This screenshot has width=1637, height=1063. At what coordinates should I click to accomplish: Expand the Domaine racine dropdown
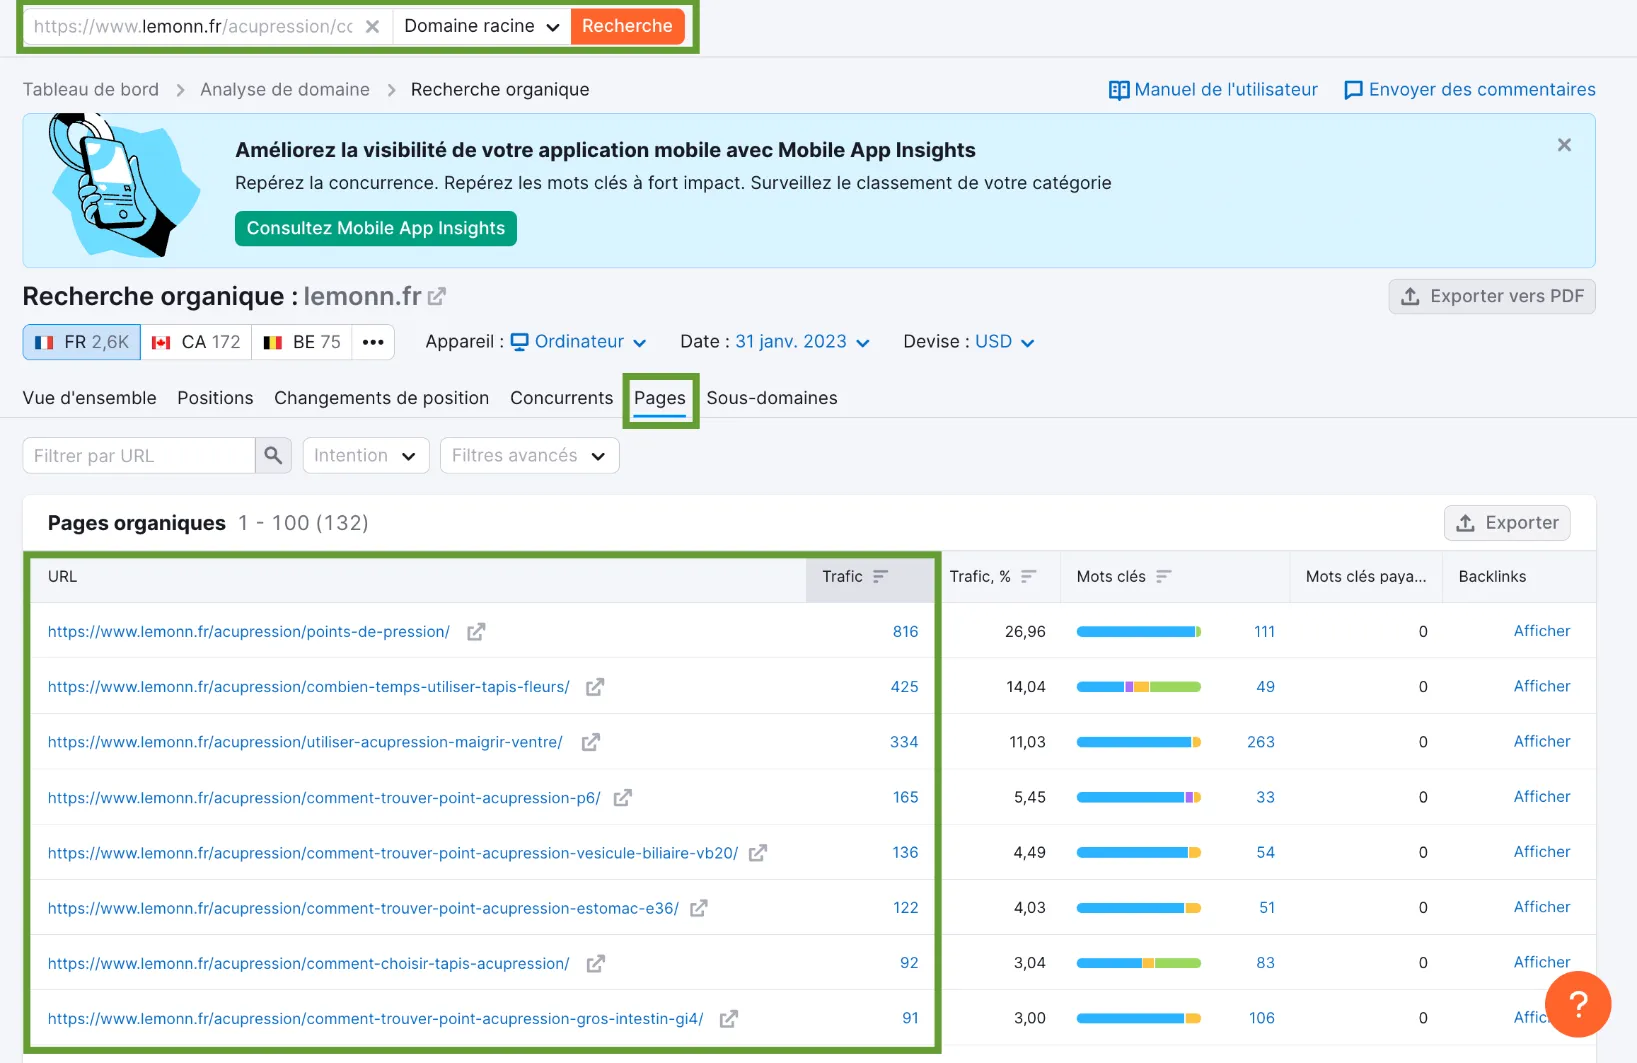[x=481, y=27]
